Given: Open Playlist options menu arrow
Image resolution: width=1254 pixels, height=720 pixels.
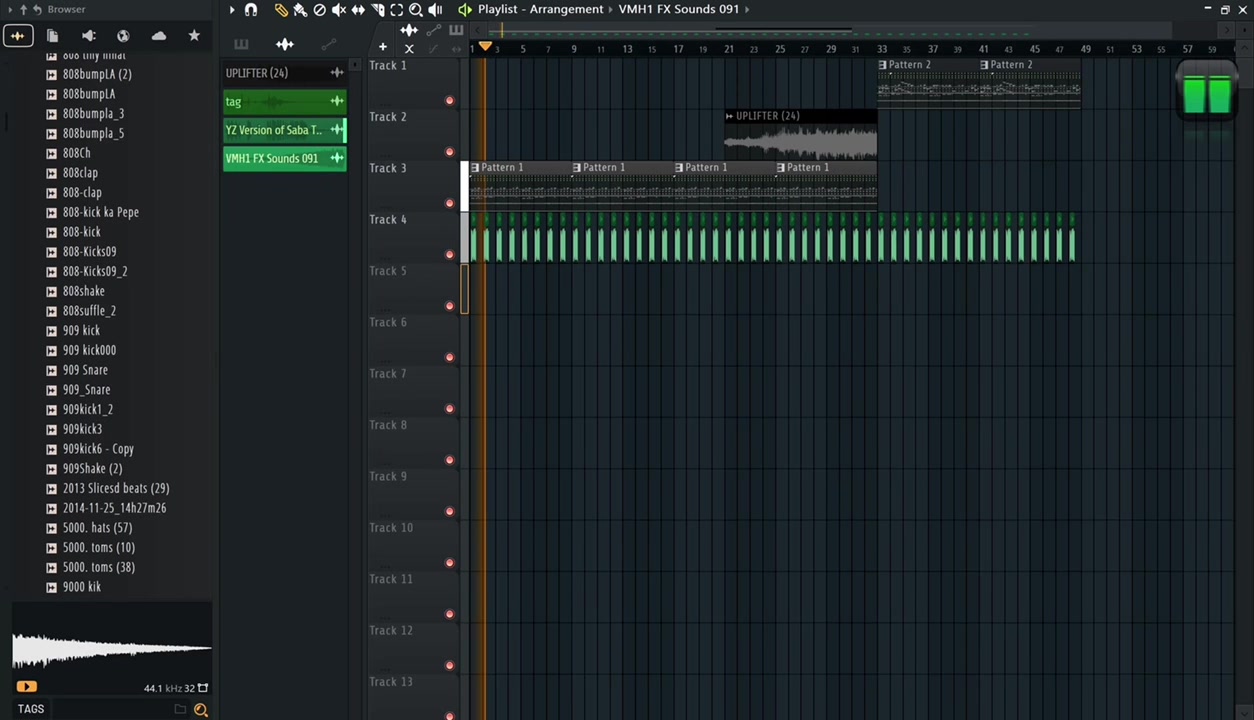Looking at the screenshot, I should (232, 10).
